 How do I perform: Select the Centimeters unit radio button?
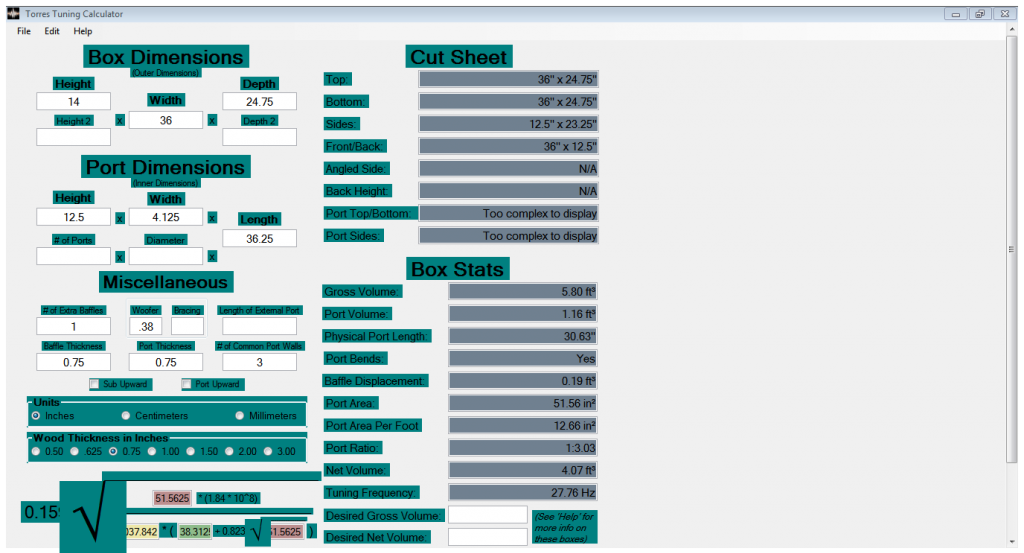[125, 415]
